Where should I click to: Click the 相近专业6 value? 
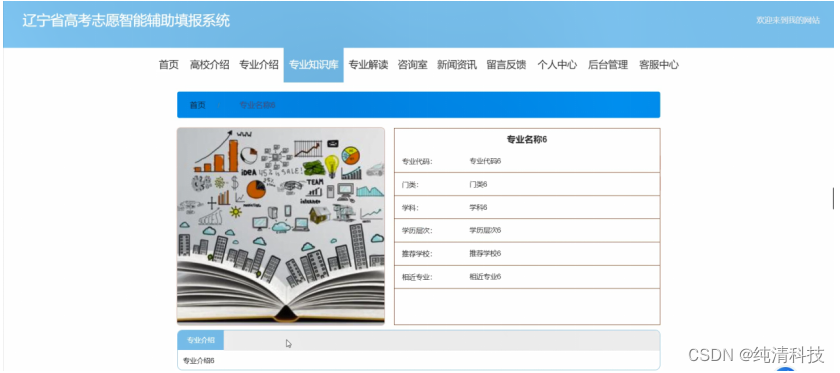485,277
